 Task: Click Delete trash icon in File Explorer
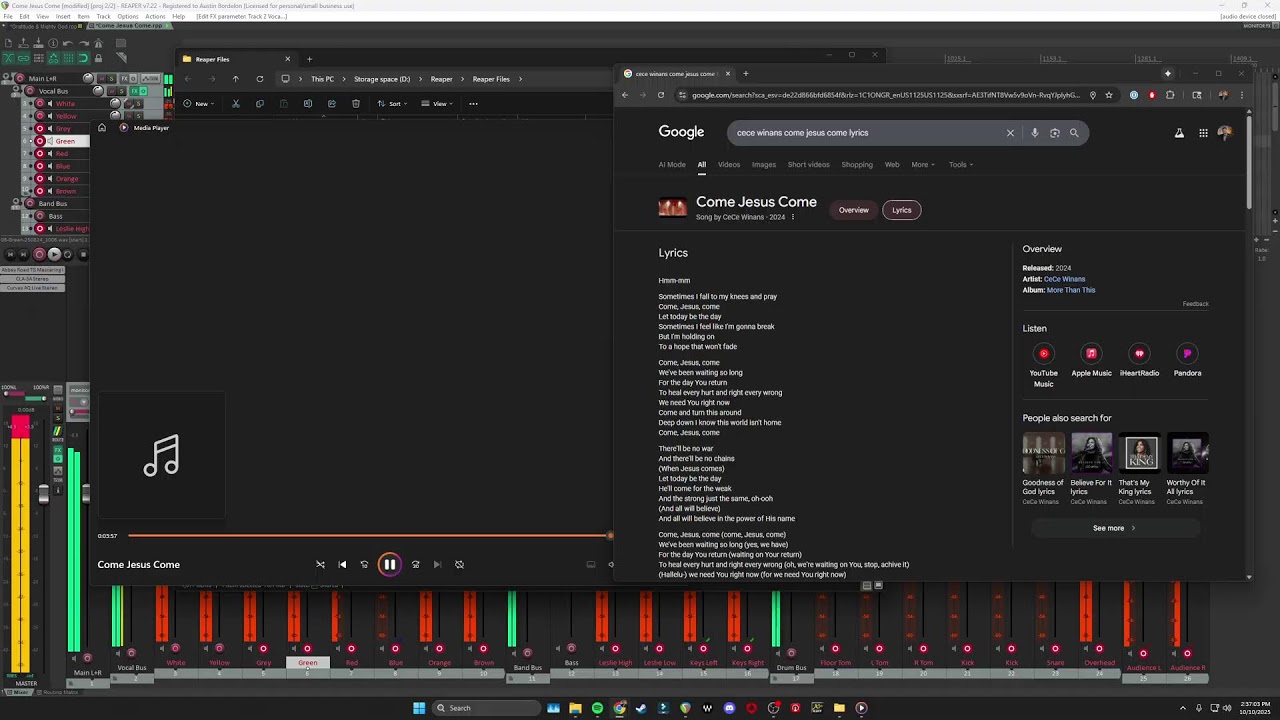[356, 103]
